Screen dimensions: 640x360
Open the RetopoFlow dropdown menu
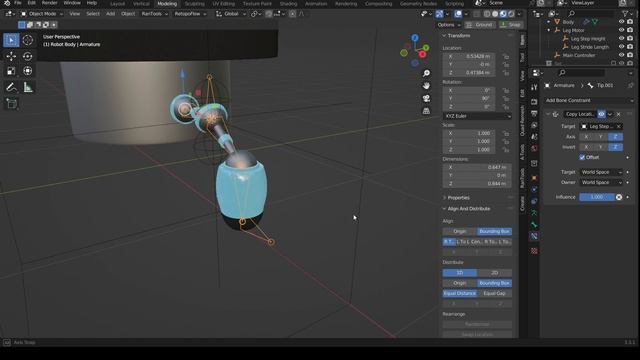point(190,14)
